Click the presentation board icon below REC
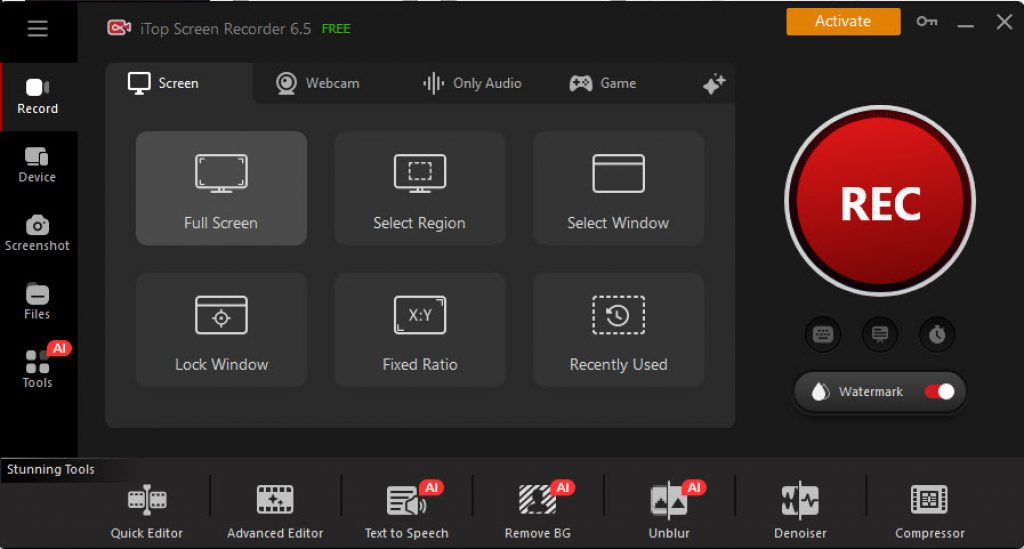The height and width of the screenshot is (549, 1024). (880, 335)
